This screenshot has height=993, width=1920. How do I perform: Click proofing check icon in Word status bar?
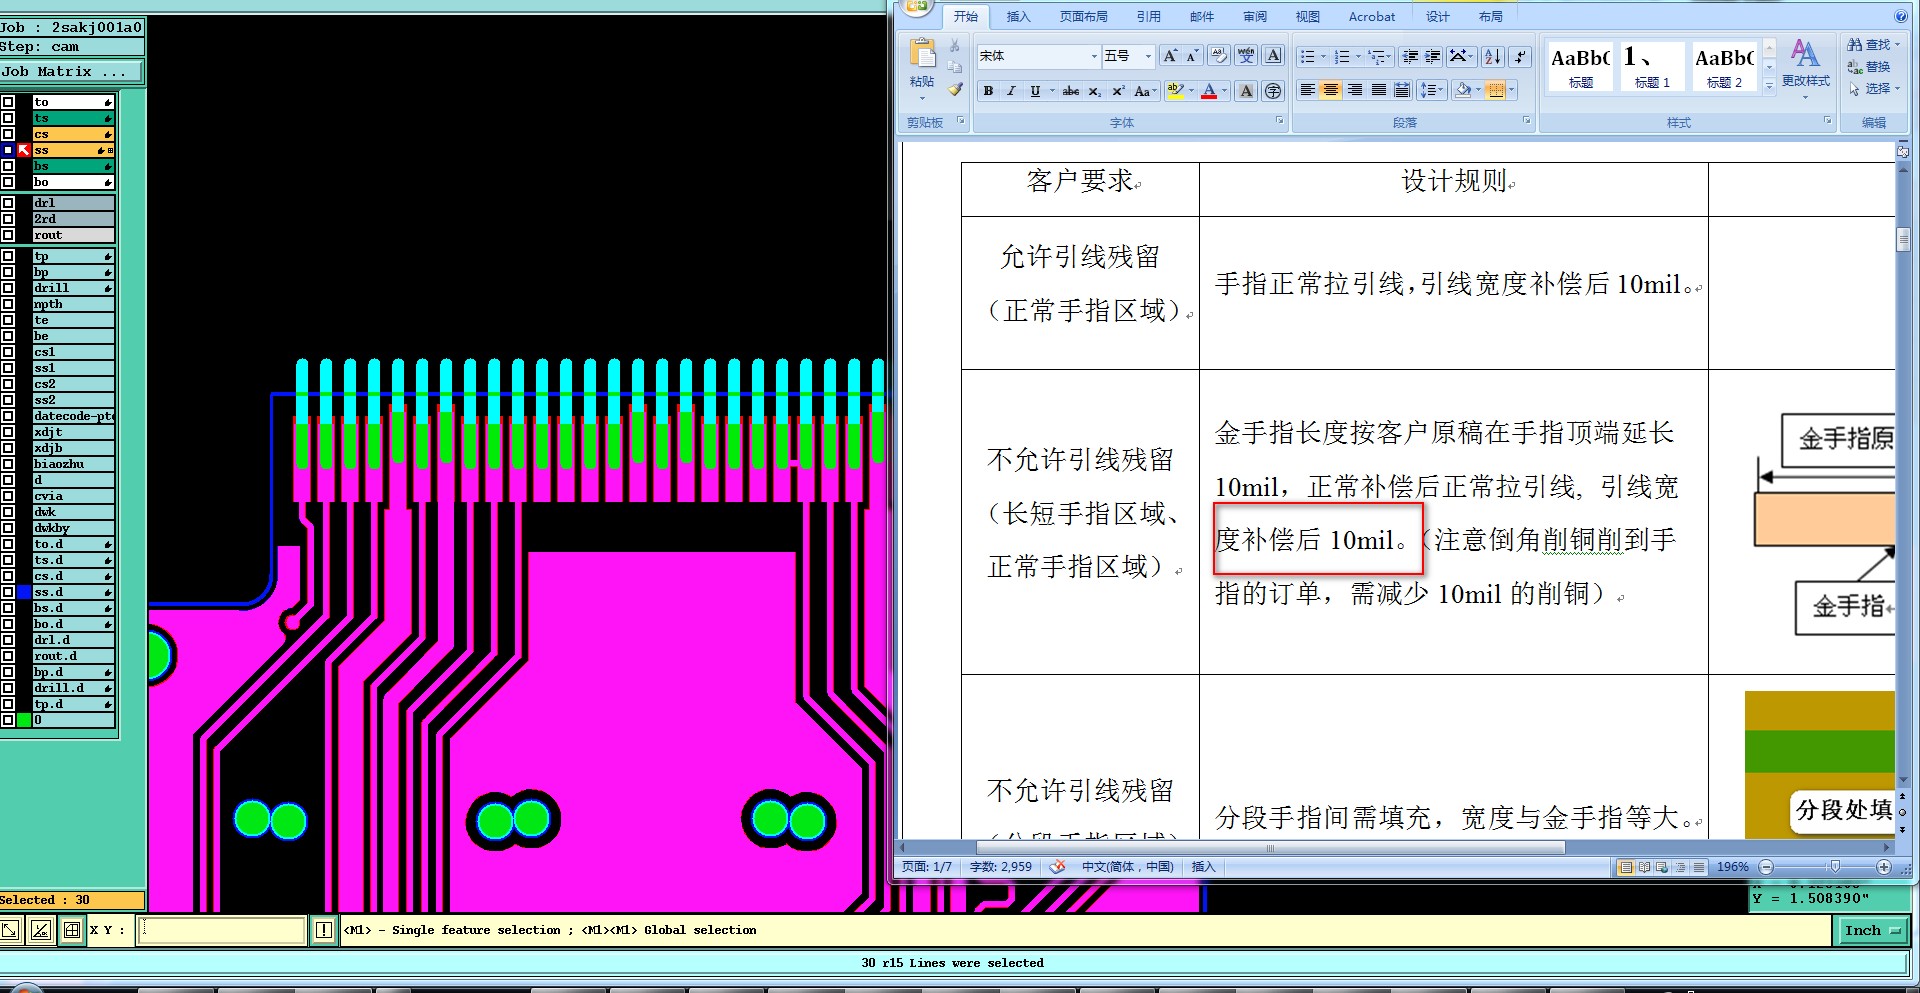tap(1057, 867)
